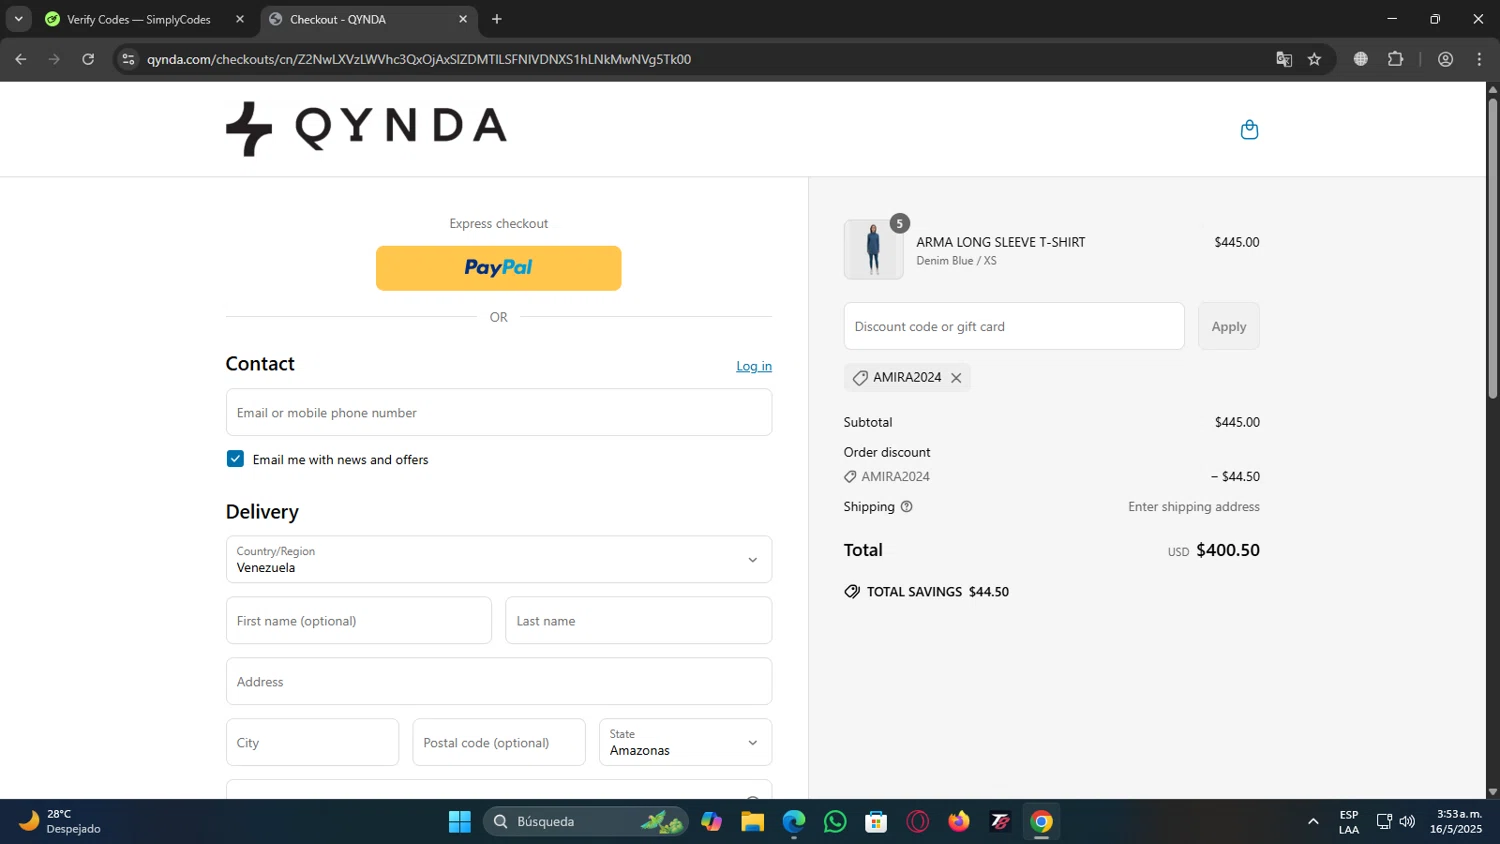The height and width of the screenshot is (844, 1500).
Task: Open the Windows Start menu
Action: point(460,822)
